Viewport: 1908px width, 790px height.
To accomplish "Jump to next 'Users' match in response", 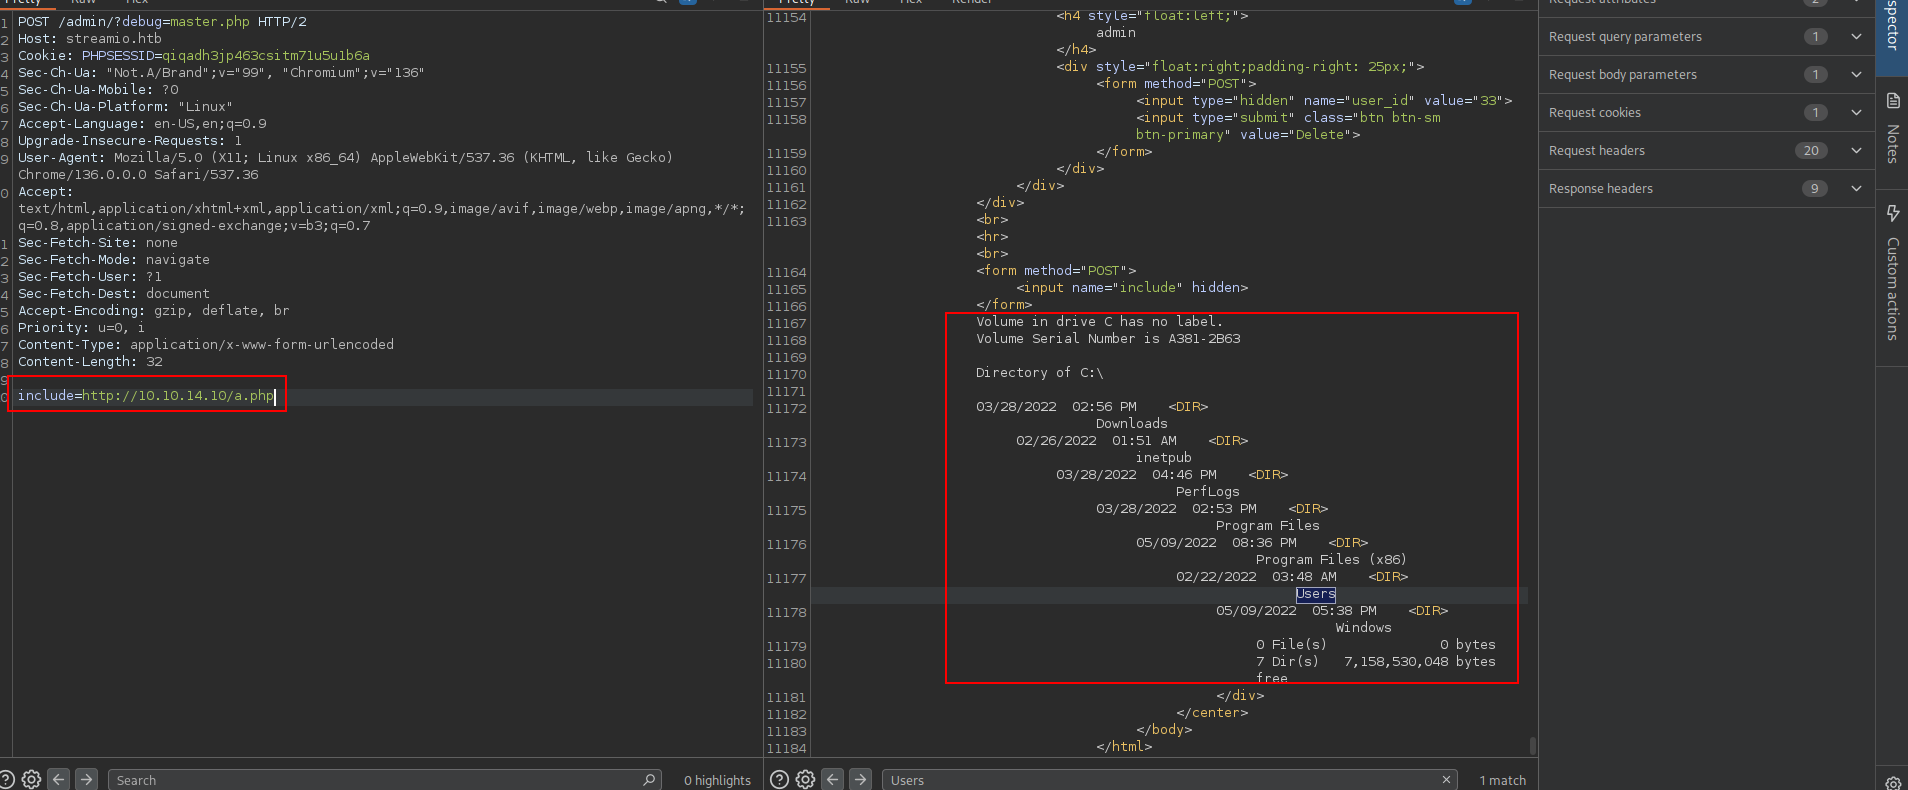I will point(861,779).
